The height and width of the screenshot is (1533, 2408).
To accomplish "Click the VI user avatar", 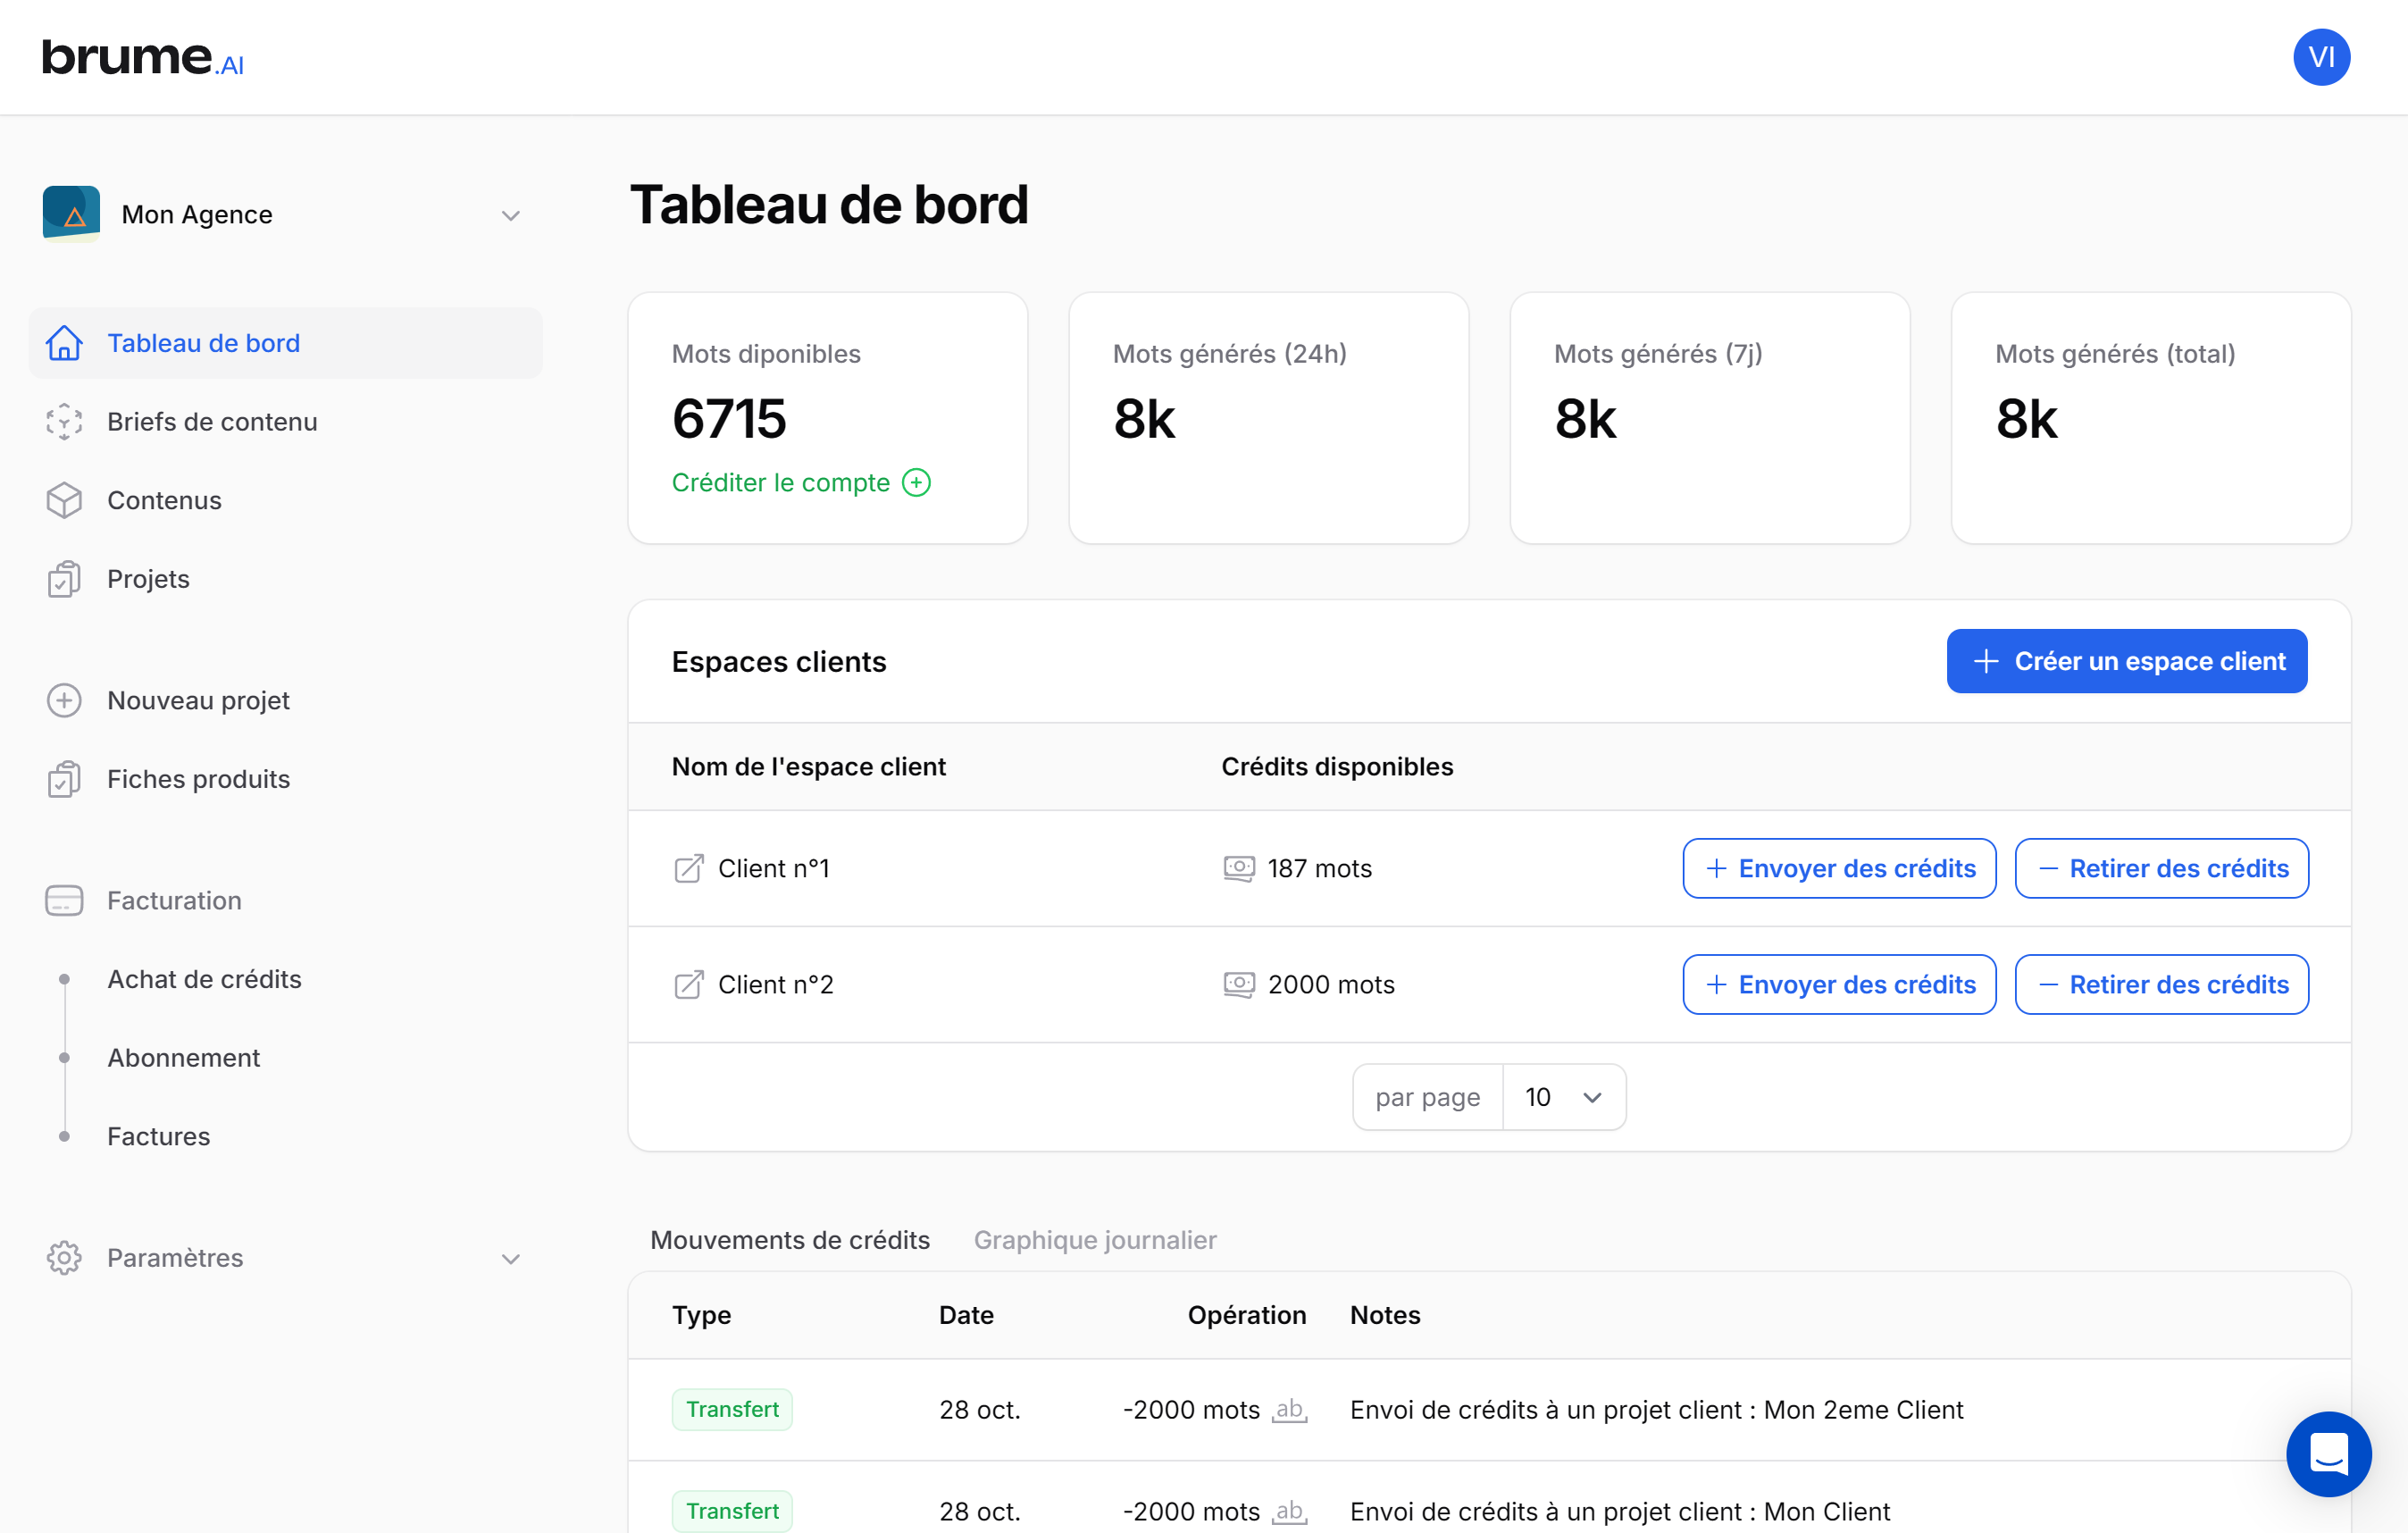I will [x=2320, y=57].
